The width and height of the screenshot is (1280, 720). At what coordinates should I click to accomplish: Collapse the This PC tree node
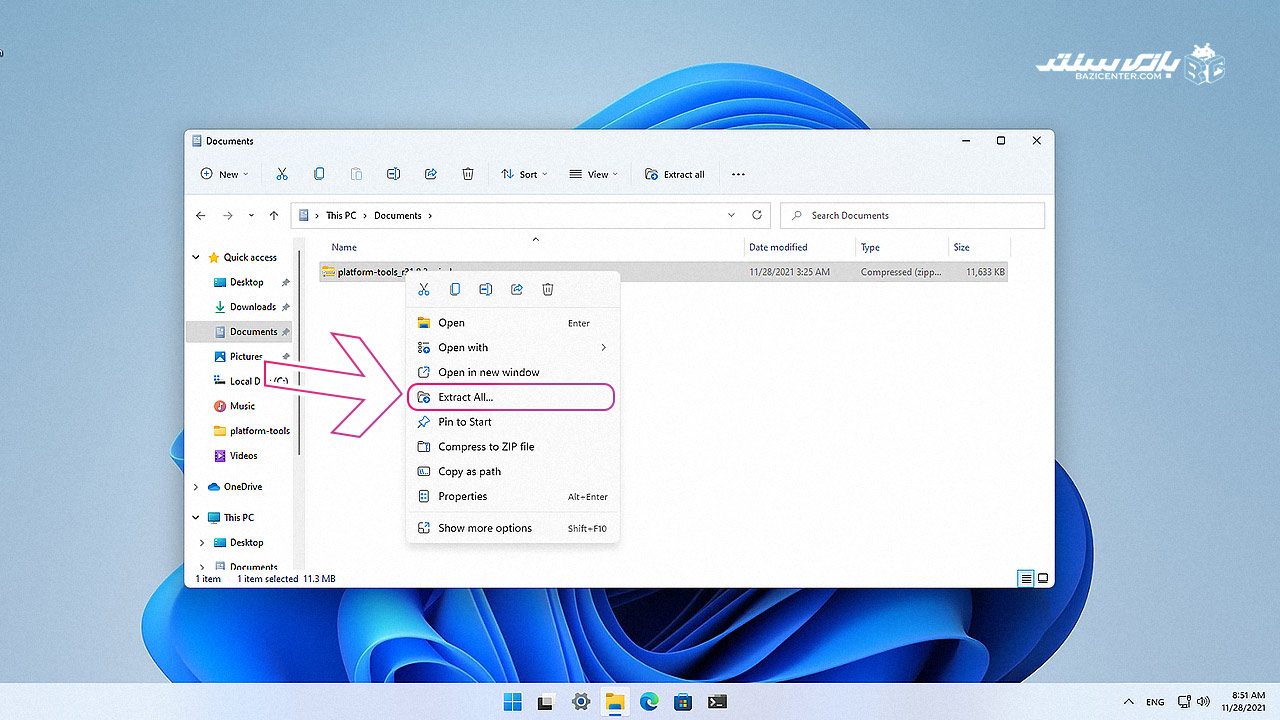(x=196, y=517)
